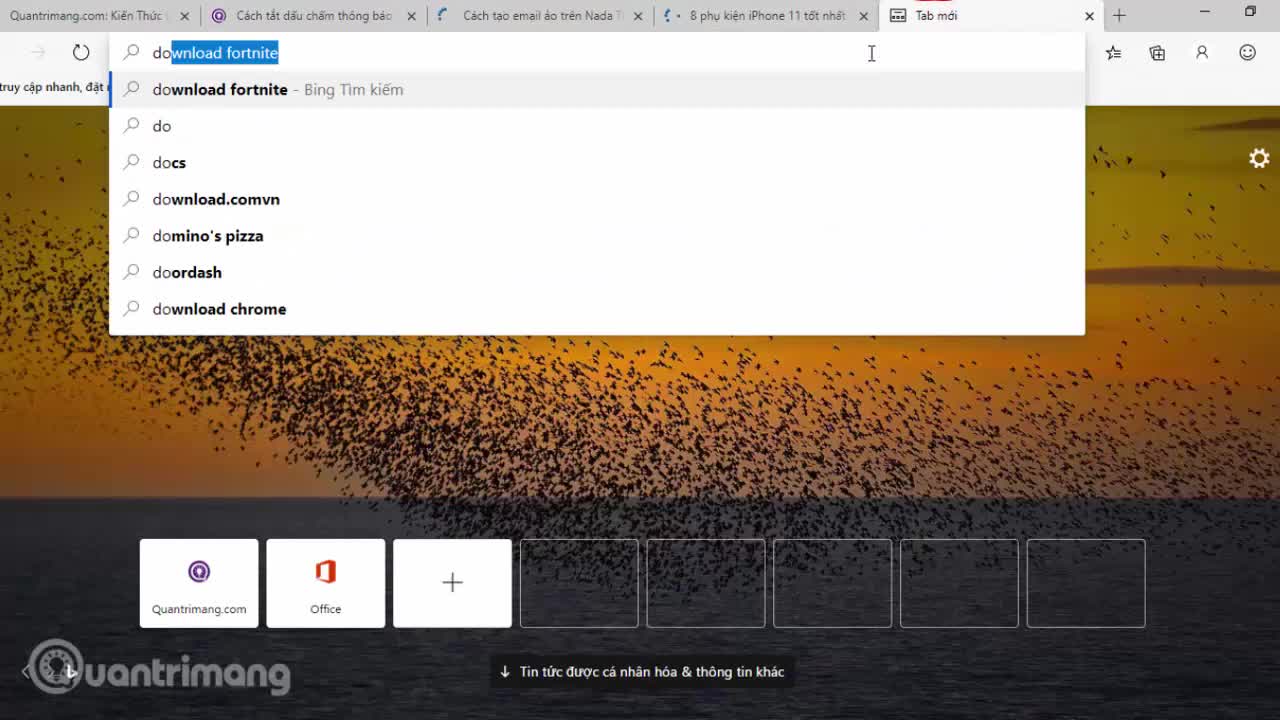The image size is (1280, 720).
Task: Click search icon beside 'download chrome' suggestion
Action: click(x=131, y=309)
